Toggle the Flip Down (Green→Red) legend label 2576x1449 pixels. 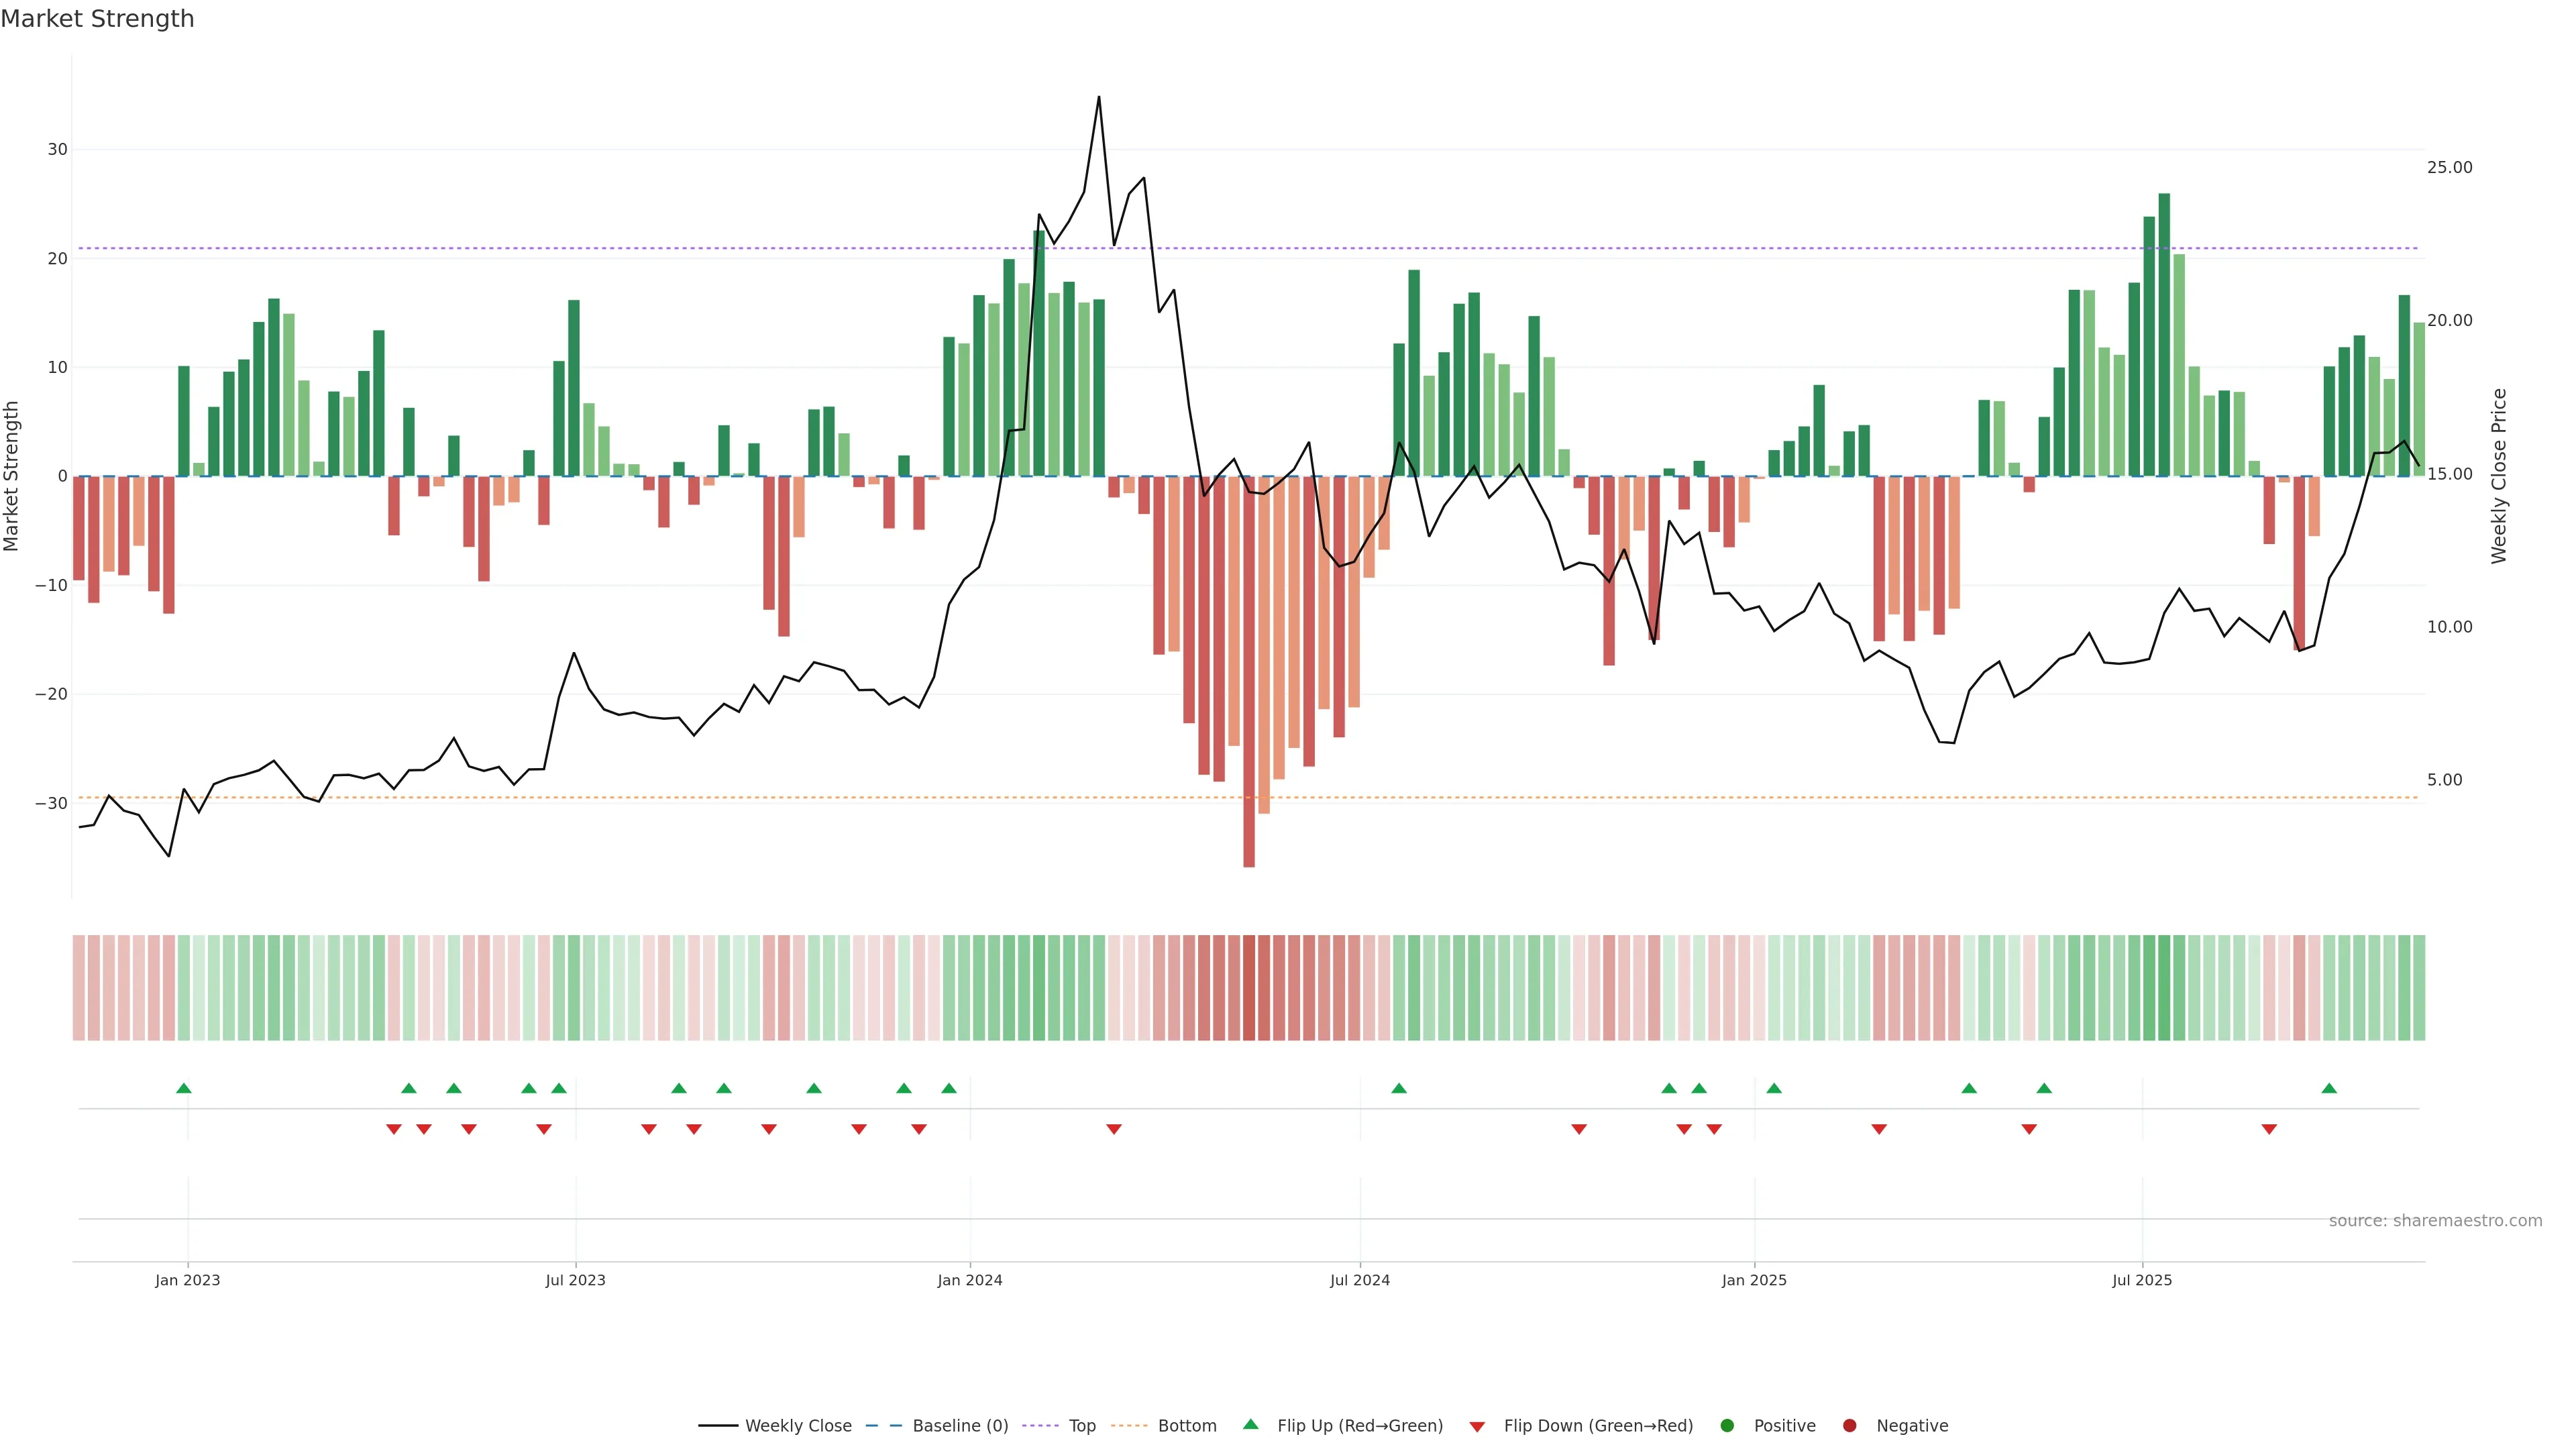pos(1598,1426)
